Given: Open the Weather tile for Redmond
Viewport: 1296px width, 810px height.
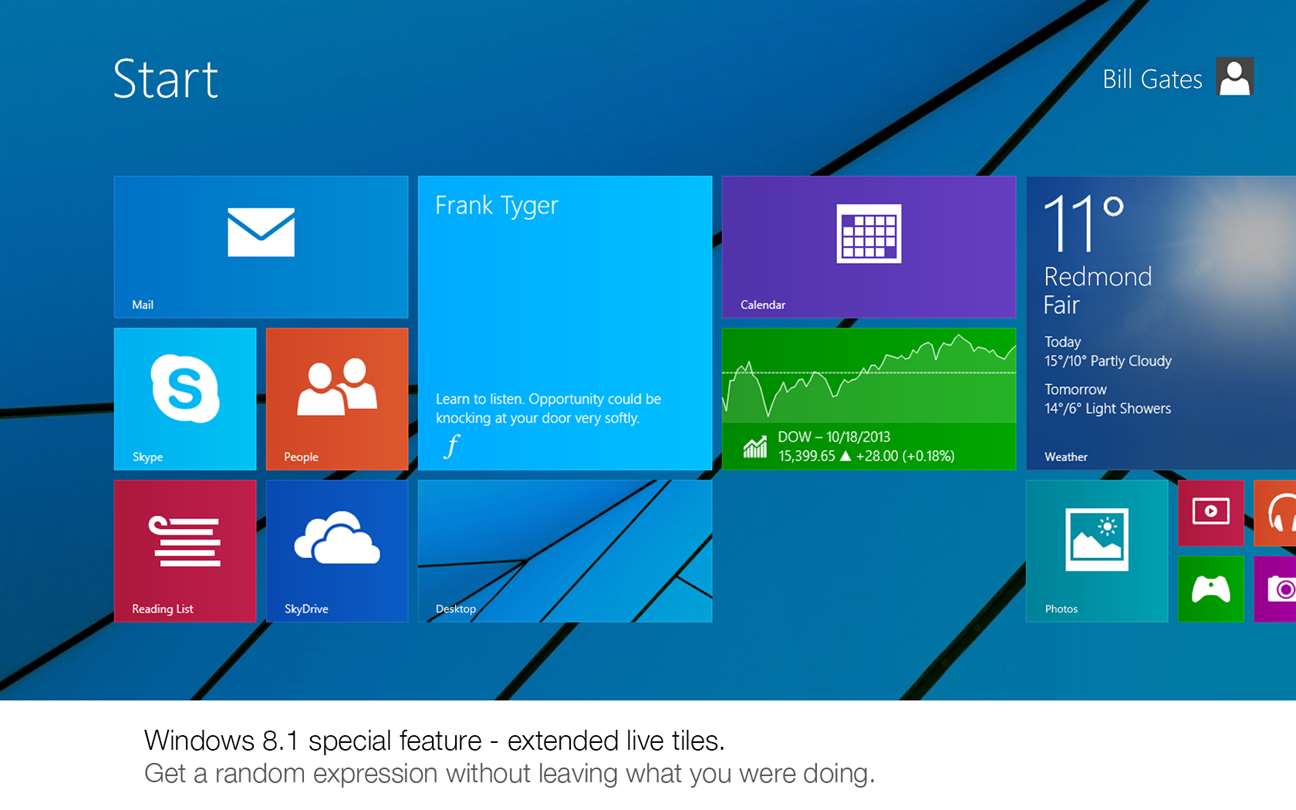Looking at the screenshot, I should point(1161,323).
